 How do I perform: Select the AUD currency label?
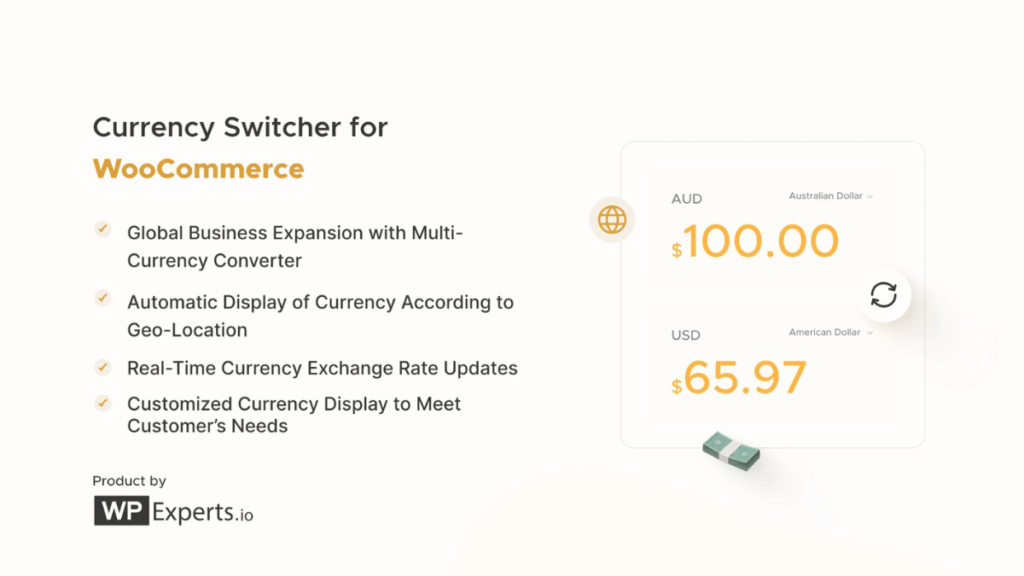(687, 199)
